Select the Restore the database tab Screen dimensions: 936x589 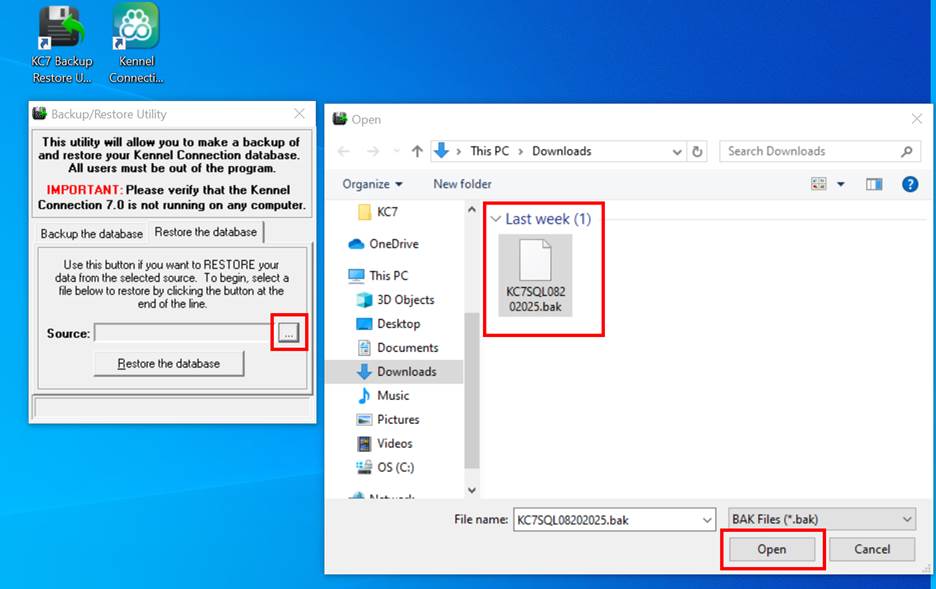tap(205, 232)
